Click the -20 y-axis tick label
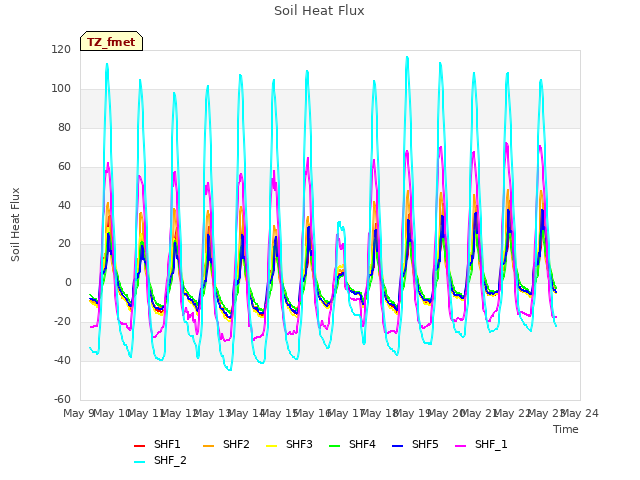The image size is (640, 480). tap(62, 321)
